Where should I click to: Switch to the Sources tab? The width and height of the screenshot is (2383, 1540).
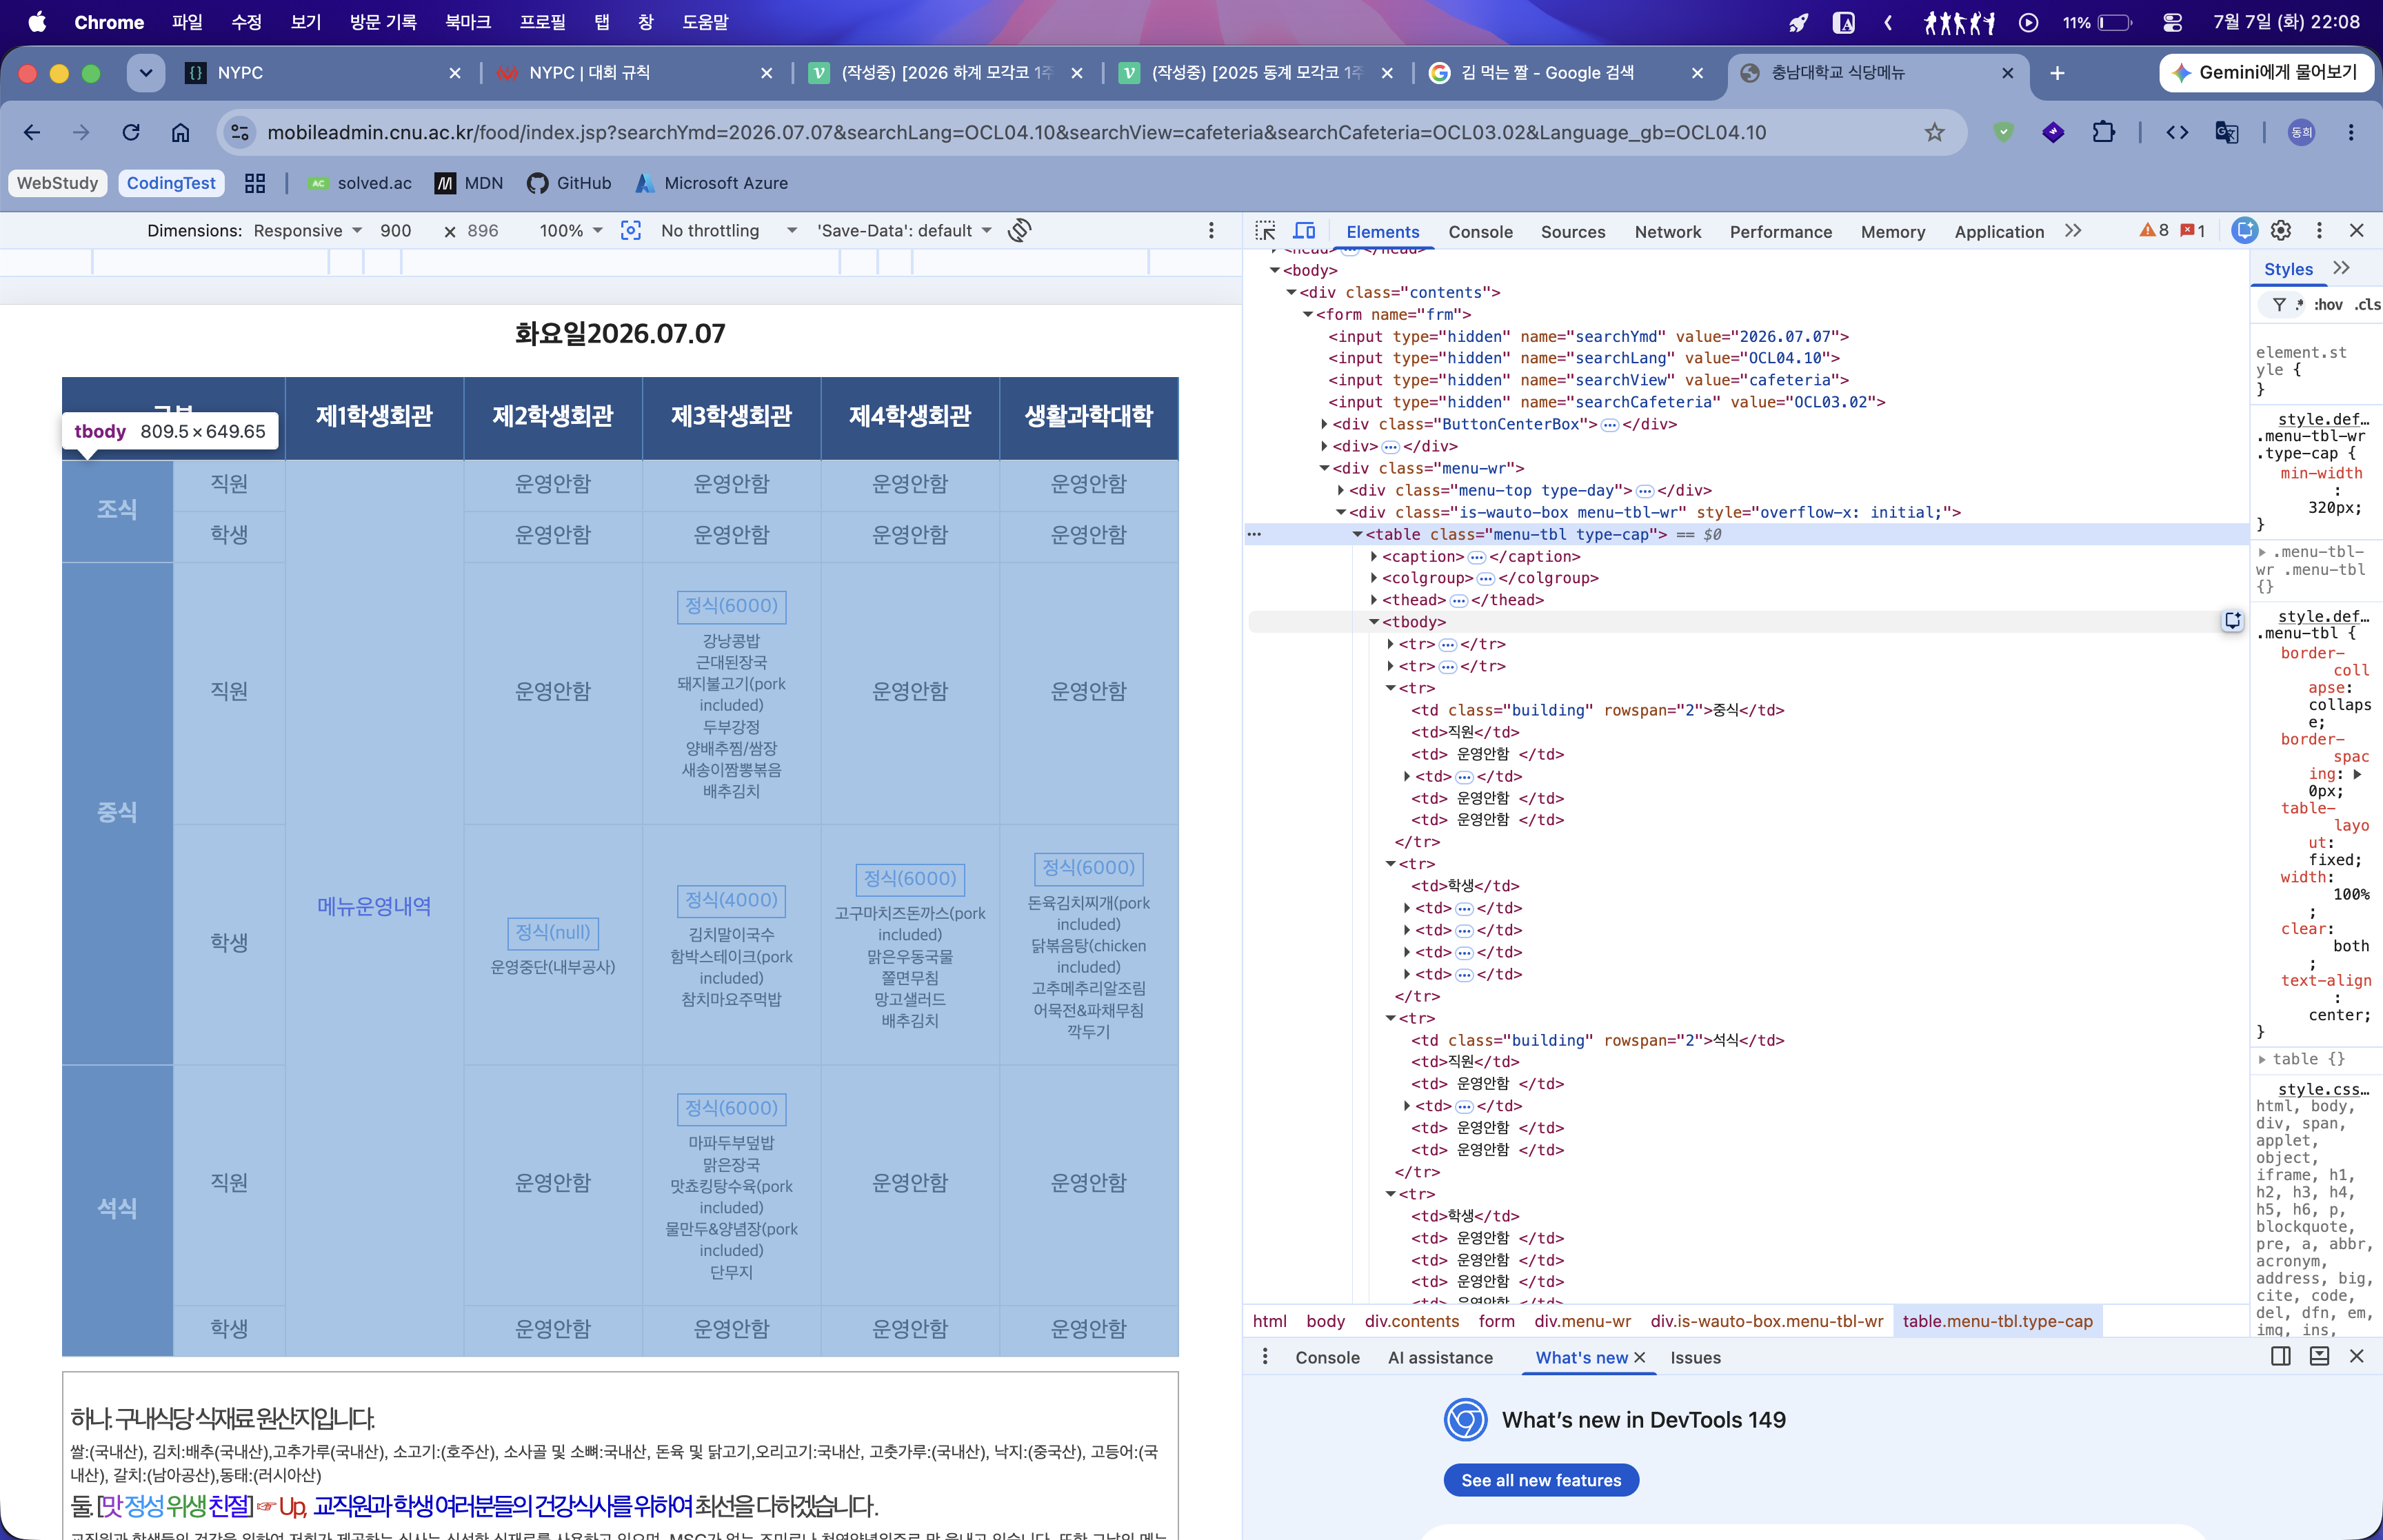point(1572,232)
